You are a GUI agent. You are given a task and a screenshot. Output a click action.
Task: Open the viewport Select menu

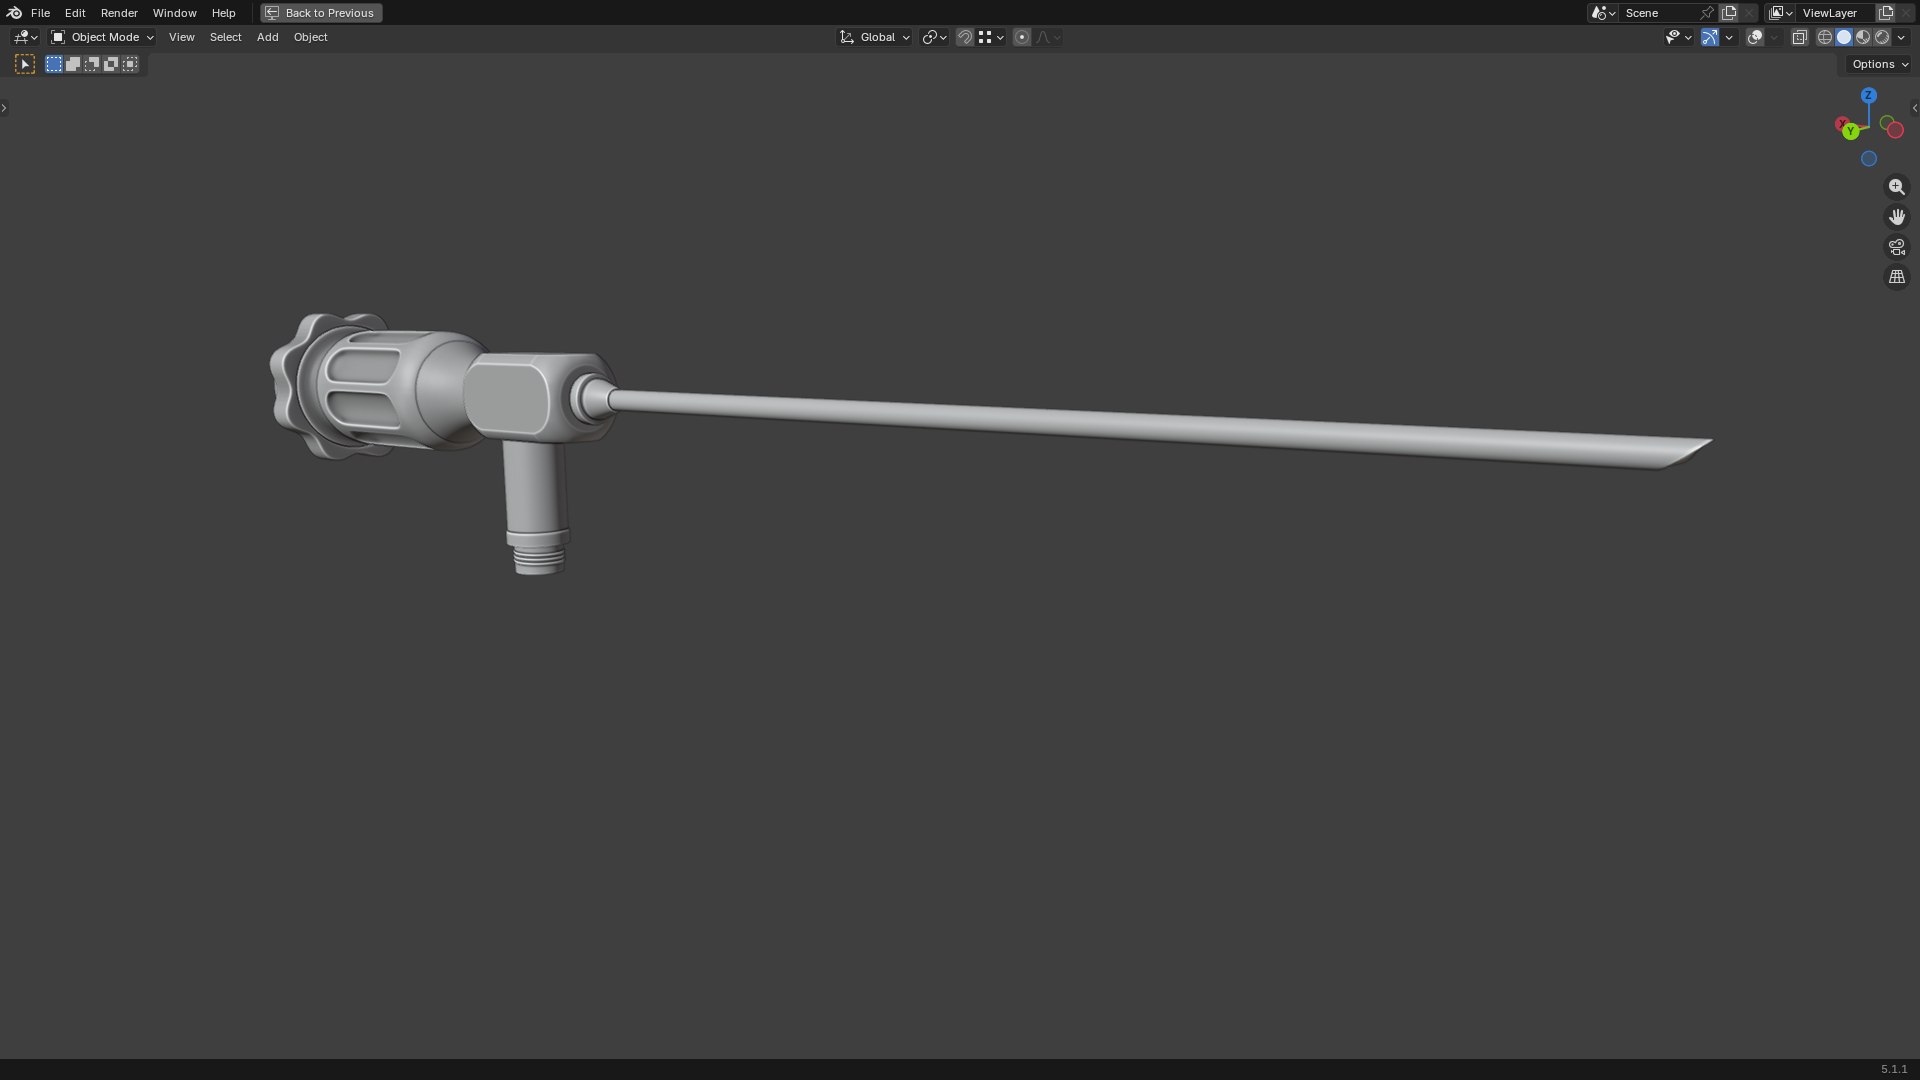coord(225,37)
